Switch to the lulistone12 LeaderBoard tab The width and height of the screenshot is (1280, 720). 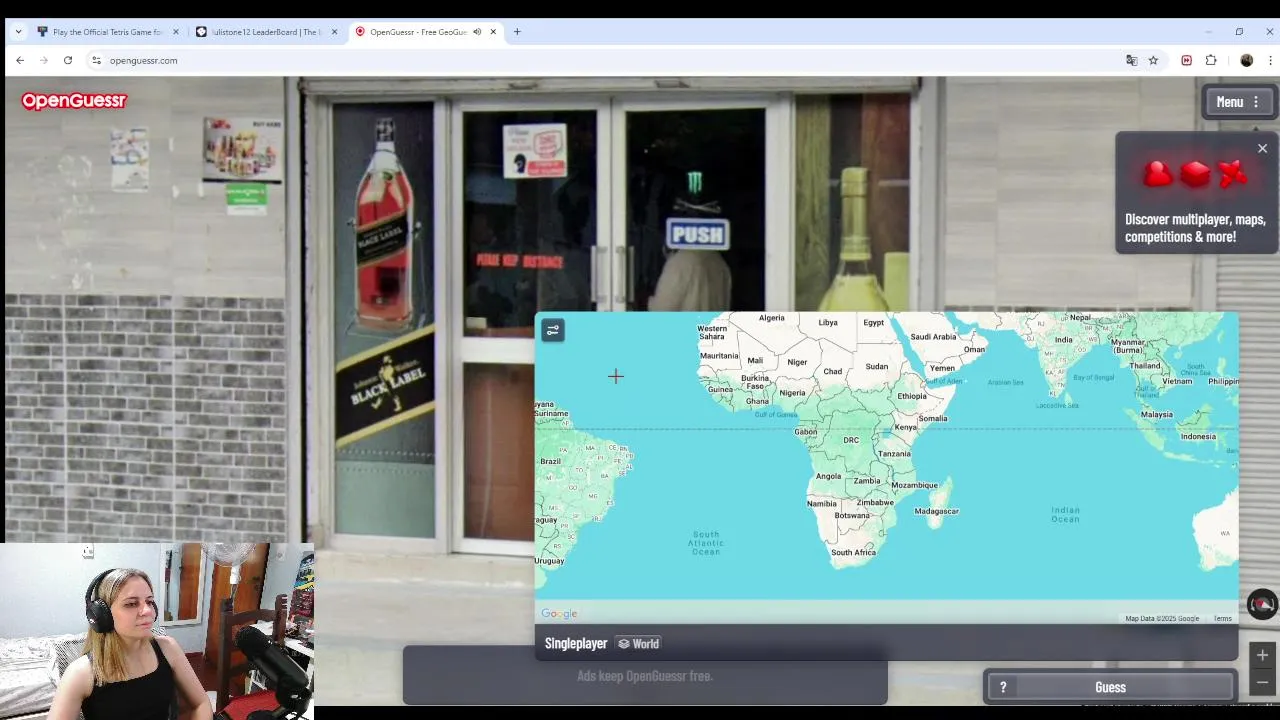click(265, 32)
